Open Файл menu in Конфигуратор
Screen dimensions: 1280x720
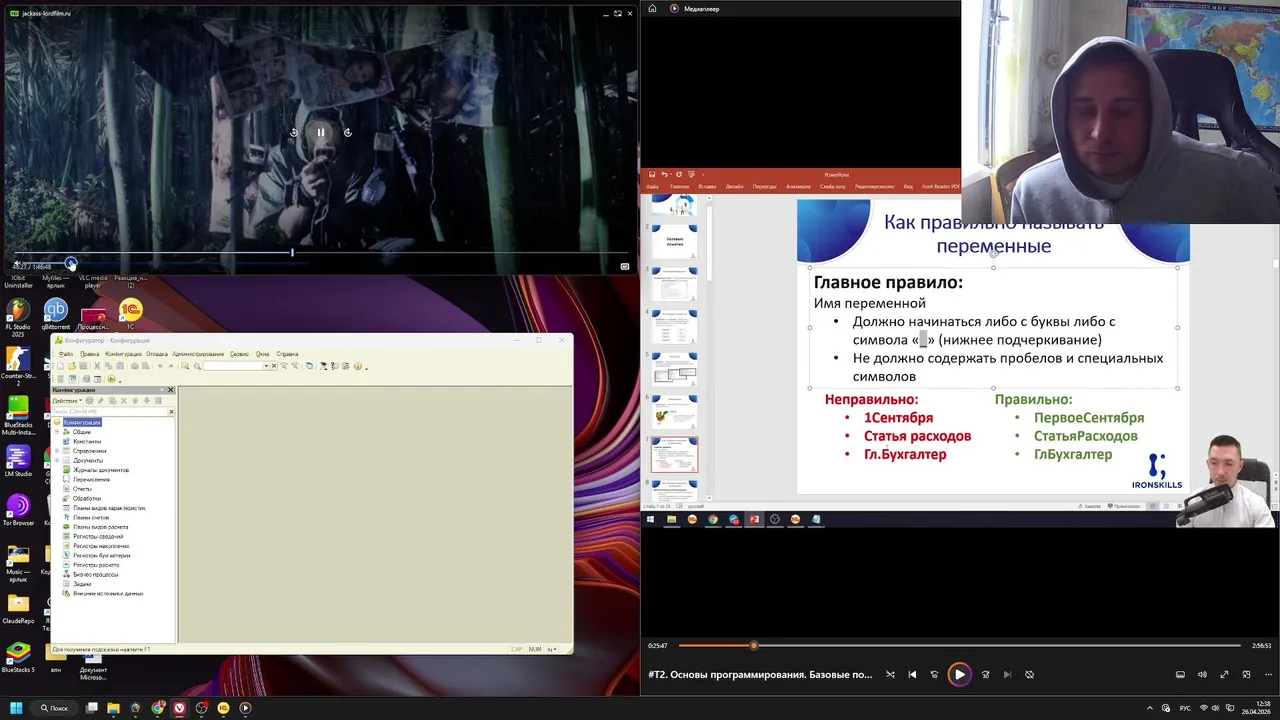[x=66, y=354]
